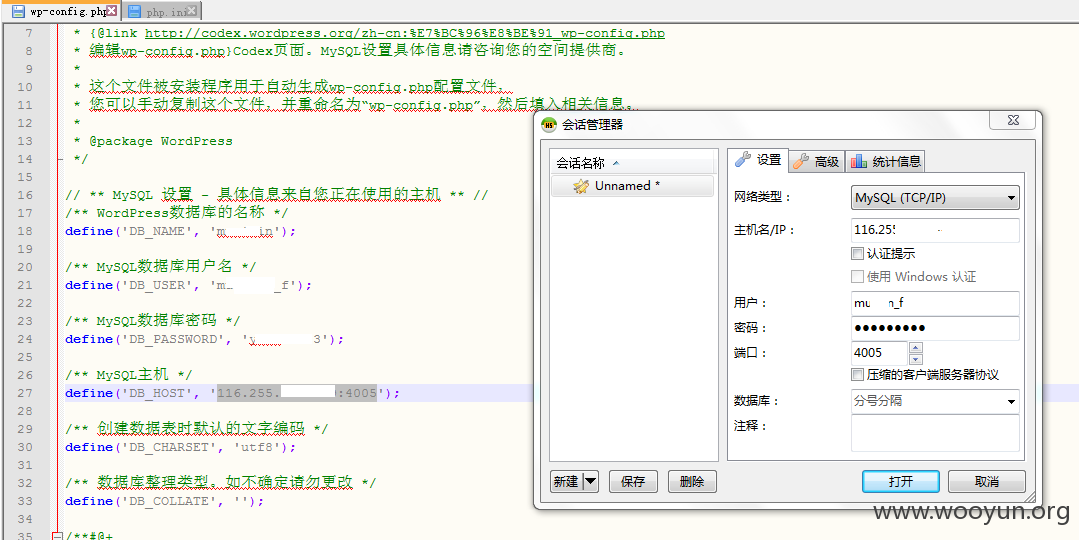Viewport: 1079px width, 540px height.
Task: Select the wp-config.php file tab
Action: click(61, 10)
